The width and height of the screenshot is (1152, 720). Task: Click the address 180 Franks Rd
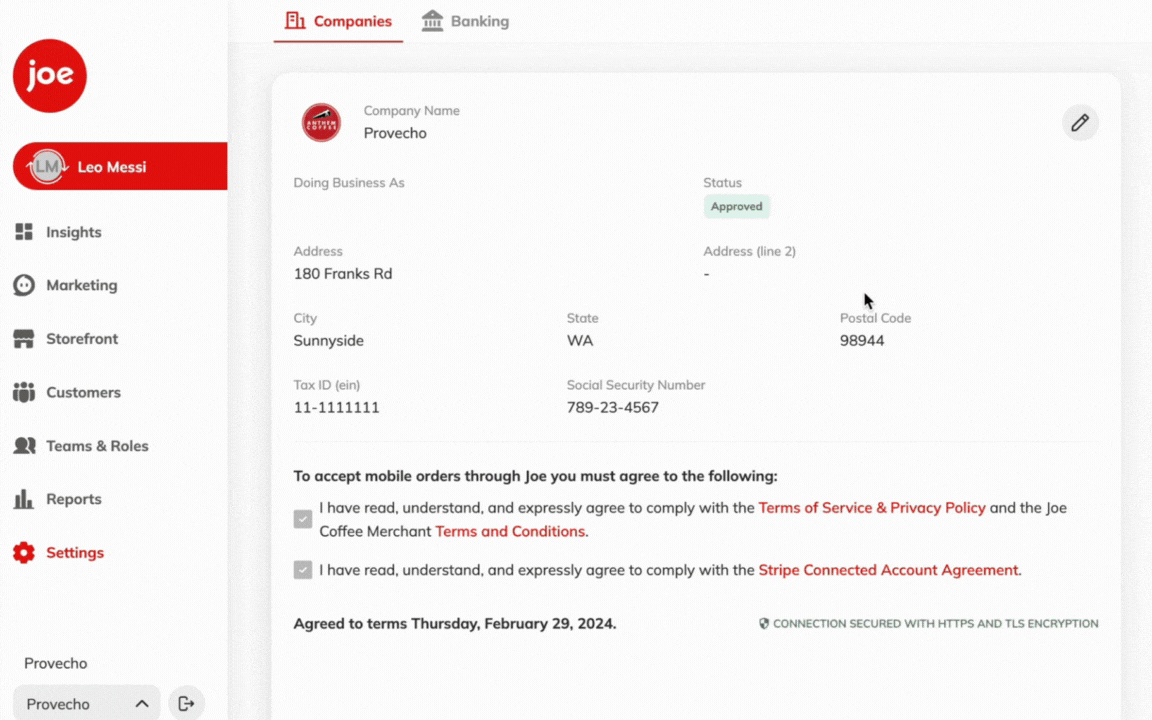(x=343, y=274)
